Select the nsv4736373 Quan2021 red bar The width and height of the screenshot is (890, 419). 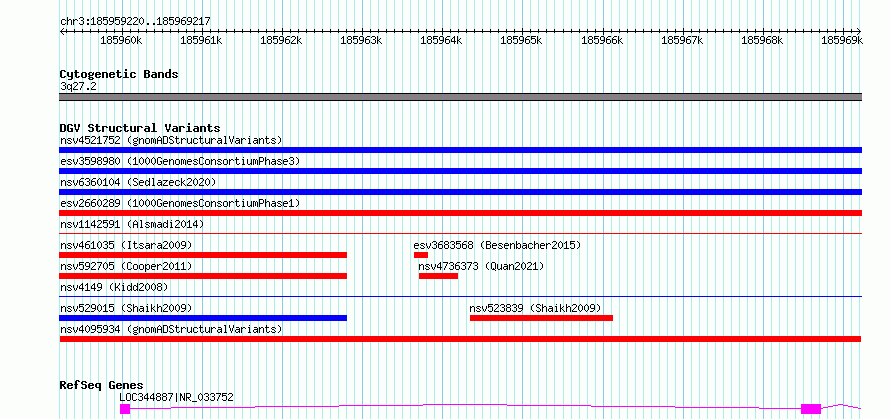(x=438, y=276)
